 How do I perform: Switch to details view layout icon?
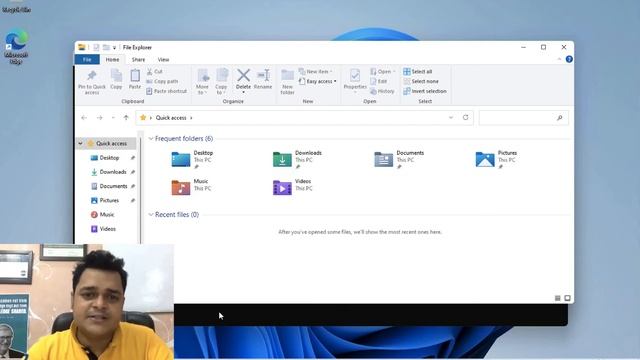click(x=558, y=298)
